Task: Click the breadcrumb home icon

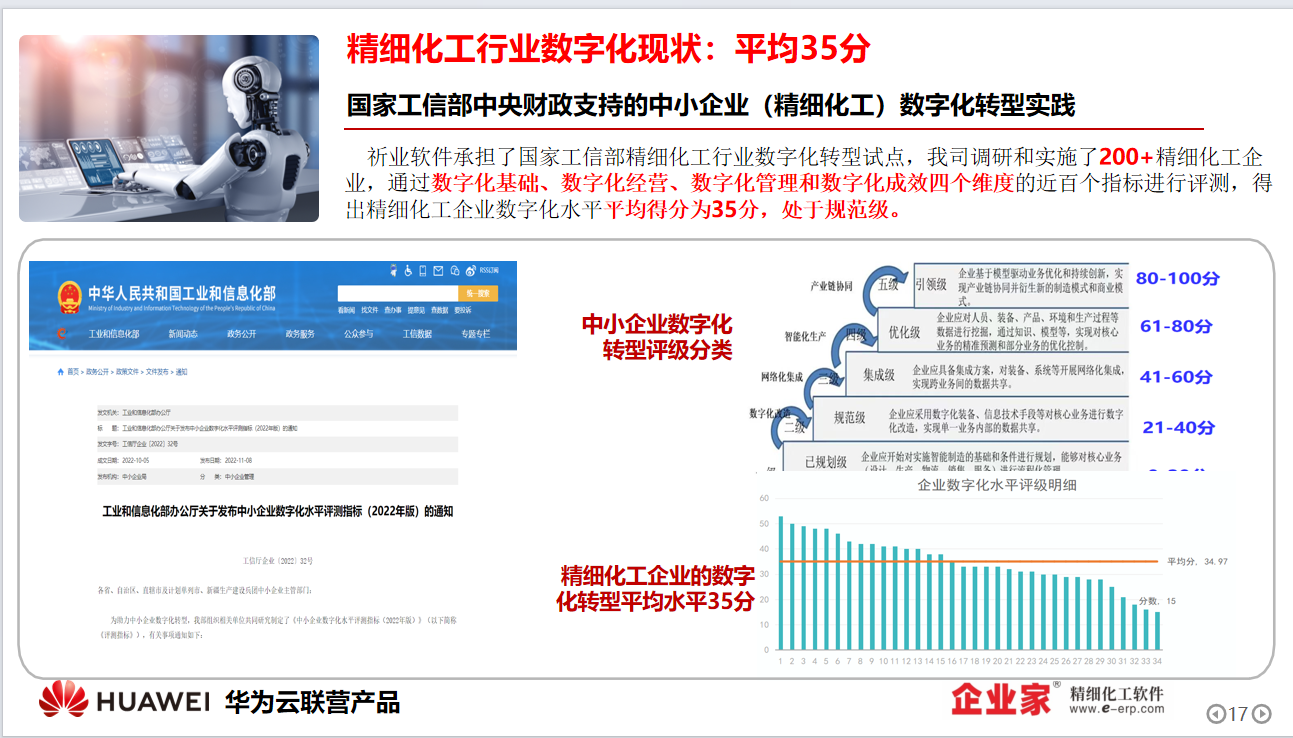Action: (x=63, y=372)
